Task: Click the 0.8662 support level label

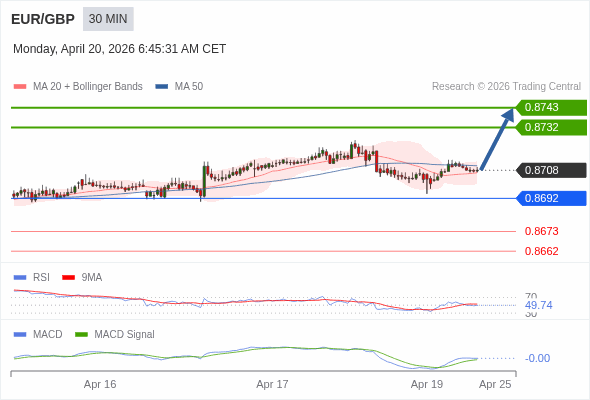Action: click(541, 251)
